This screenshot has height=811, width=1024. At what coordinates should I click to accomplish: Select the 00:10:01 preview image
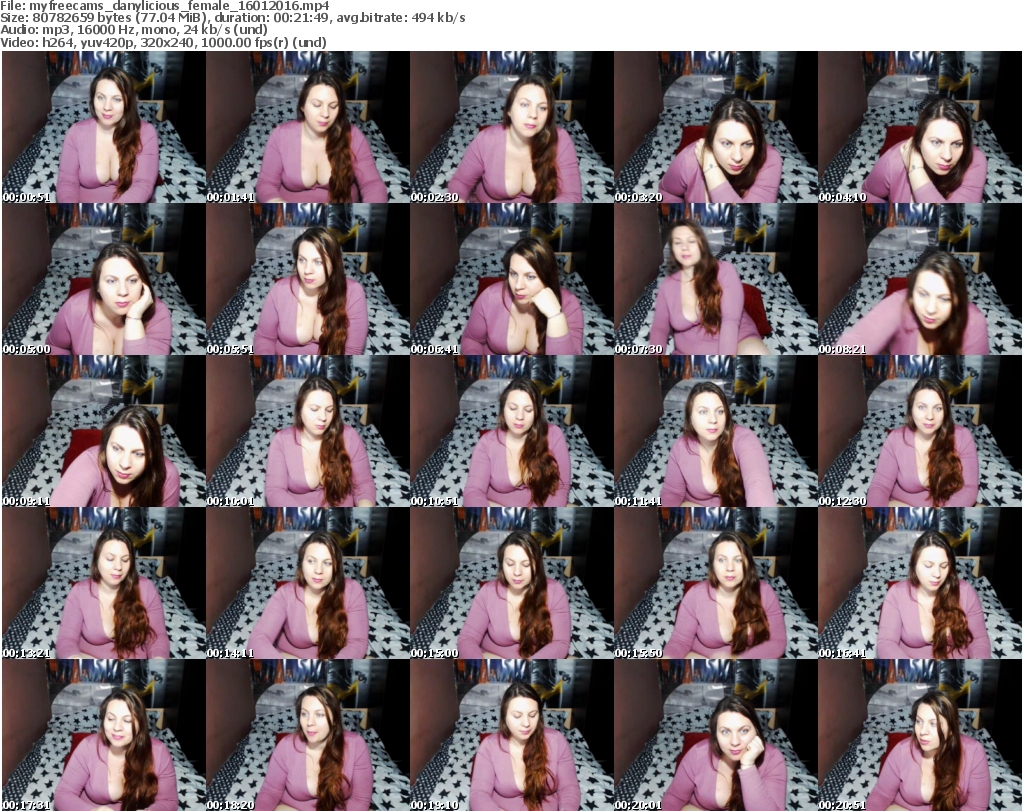pyautogui.click(x=308, y=431)
